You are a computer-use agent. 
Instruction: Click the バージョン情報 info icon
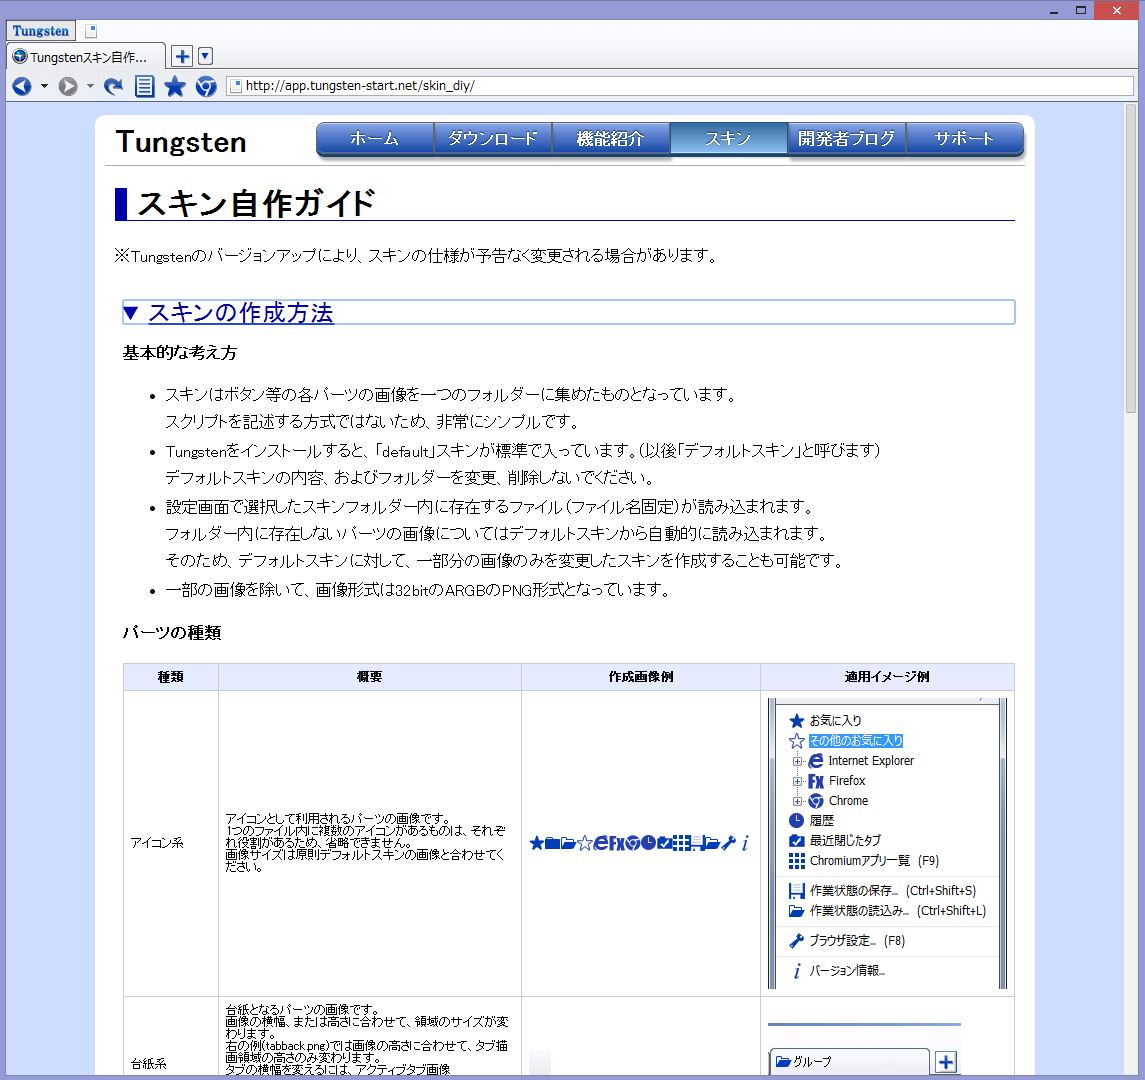(x=797, y=970)
